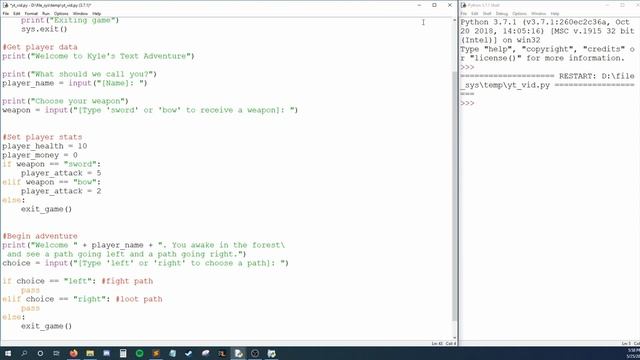This screenshot has width=640, height=360.
Task: Open the Window menu in the editor window
Action: click(x=80, y=13)
